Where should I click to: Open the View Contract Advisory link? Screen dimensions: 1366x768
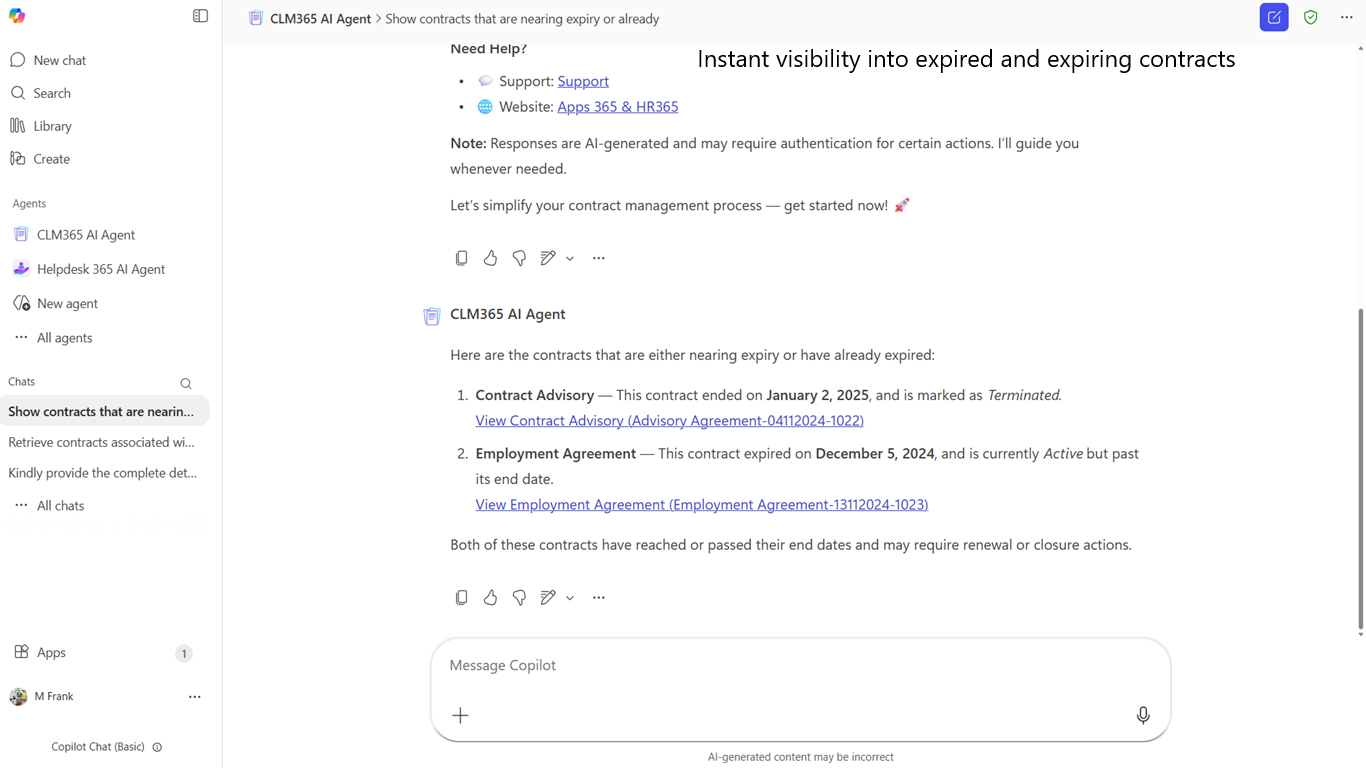click(x=669, y=421)
